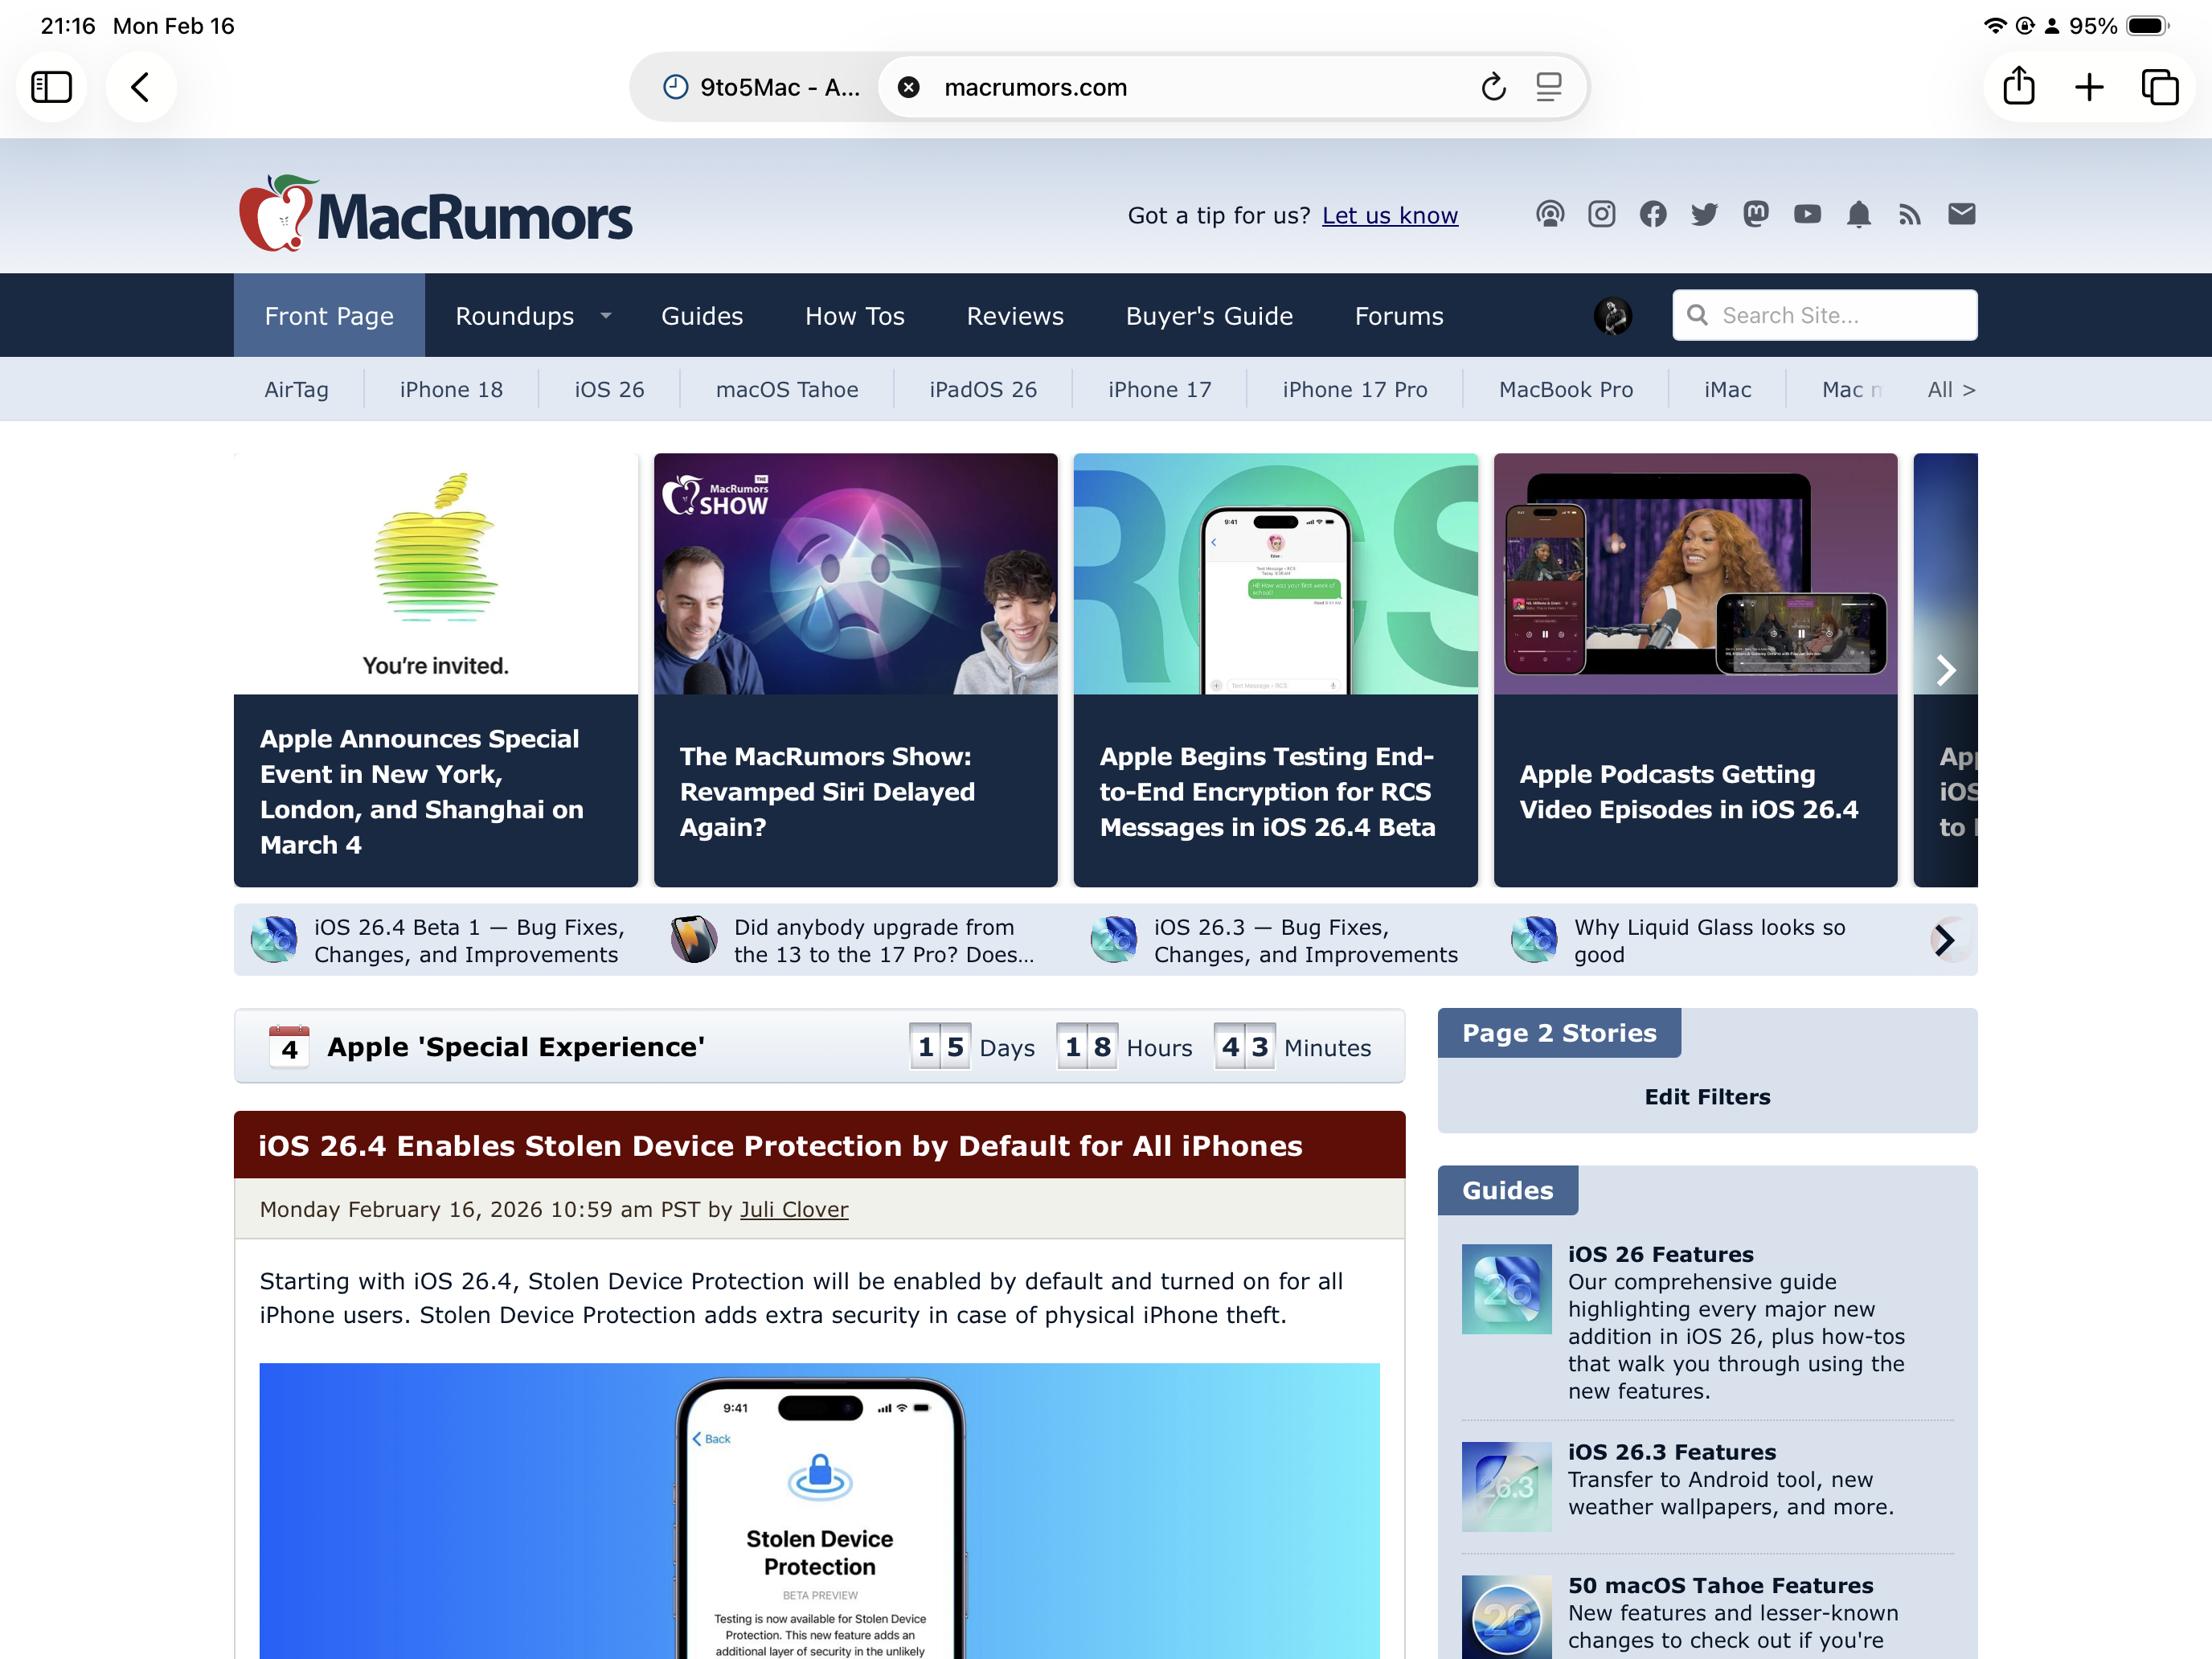Image resolution: width=2212 pixels, height=1659 pixels.
Task: Open MacRumors Twitter page
Action: point(1704,214)
